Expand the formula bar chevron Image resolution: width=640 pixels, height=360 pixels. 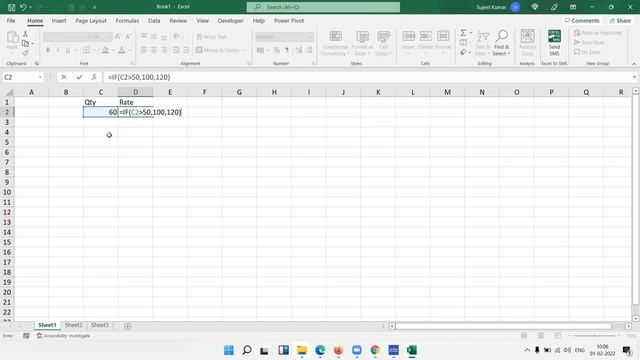[x=634, y=77]
